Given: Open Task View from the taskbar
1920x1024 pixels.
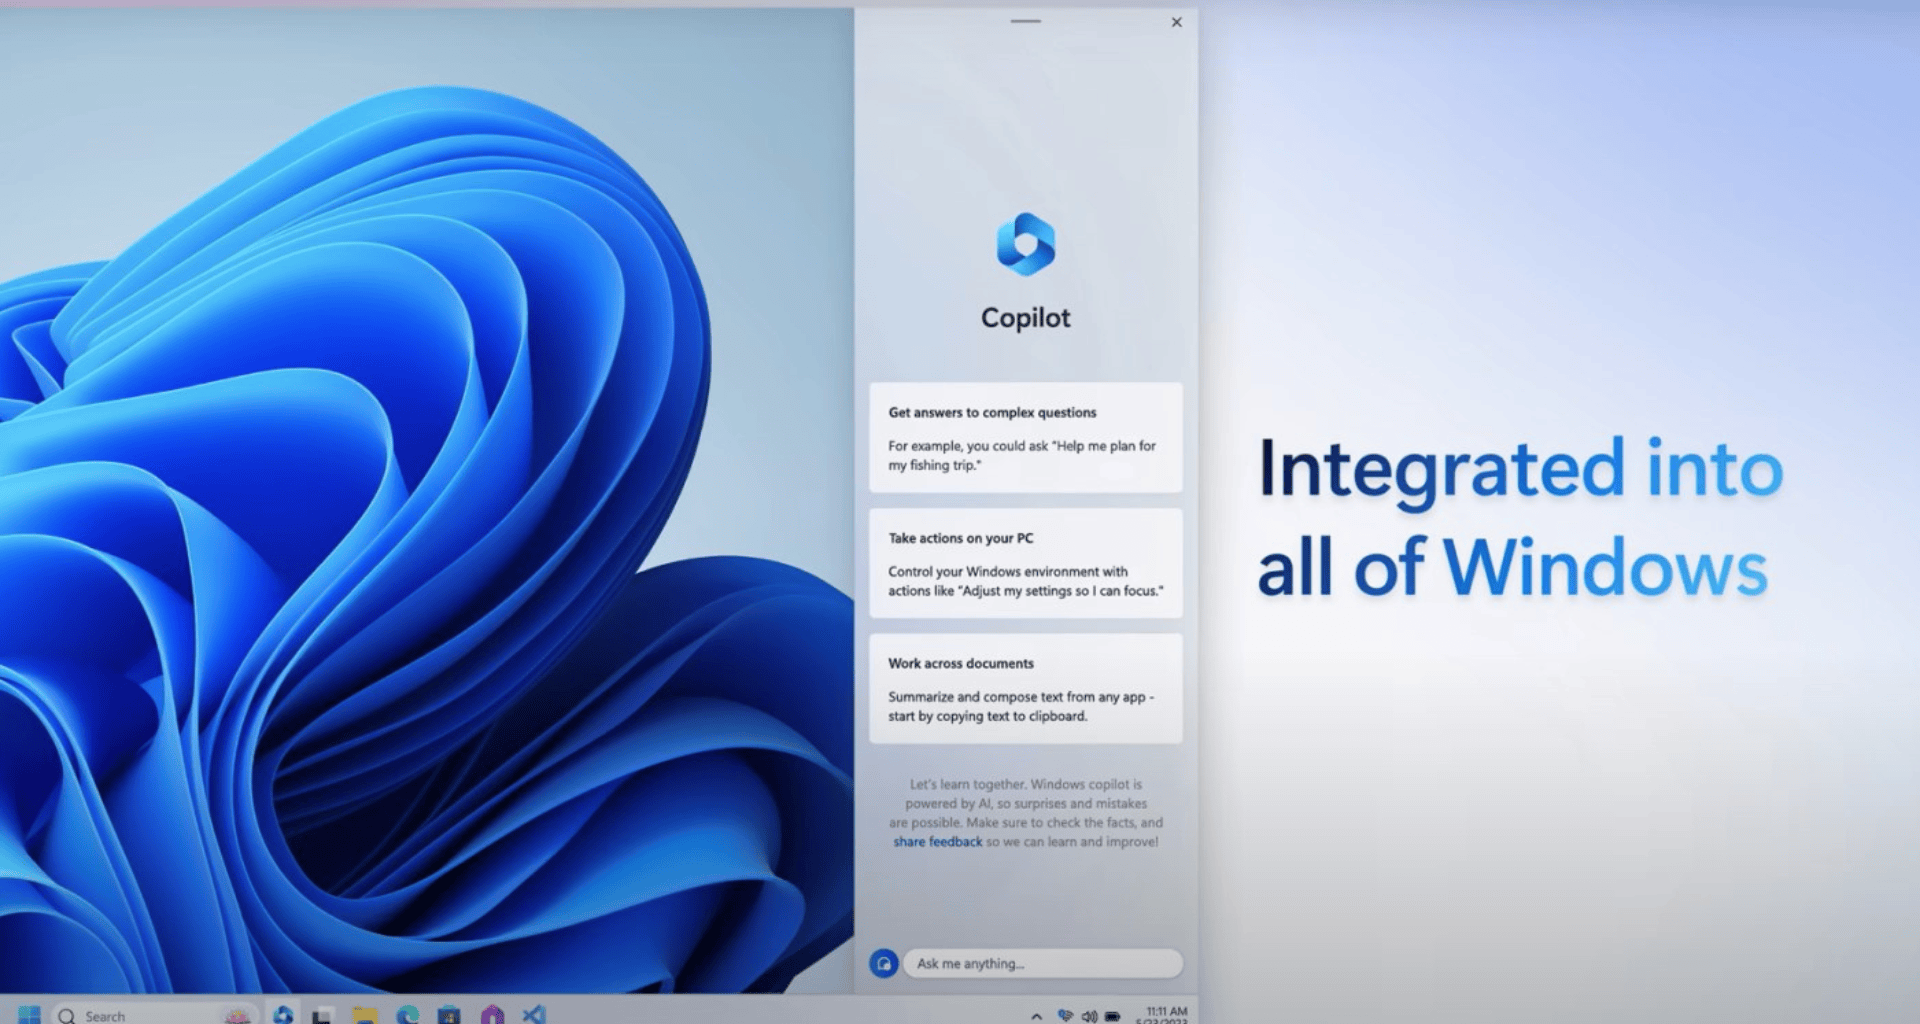Looking at the screenshot, I should [x=322, y=1015].
